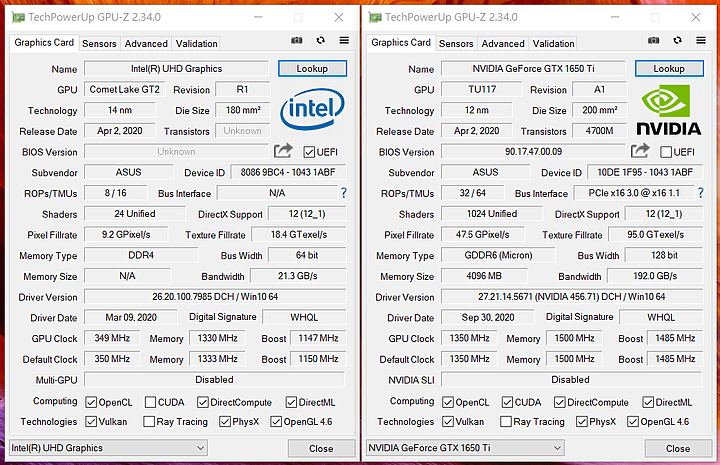Click BIOS export share icon in Intel window

283,151
